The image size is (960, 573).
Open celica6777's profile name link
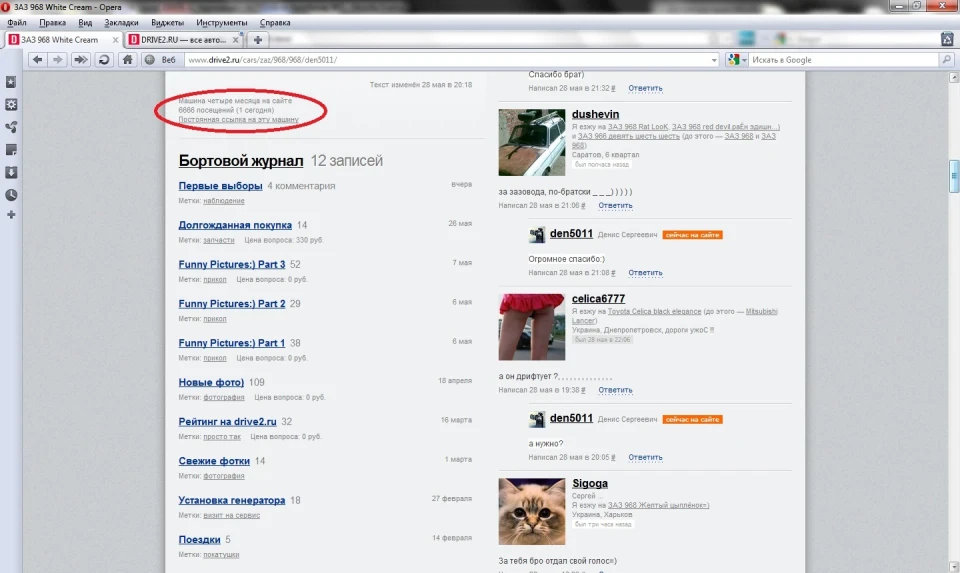[x=598, y=299]
